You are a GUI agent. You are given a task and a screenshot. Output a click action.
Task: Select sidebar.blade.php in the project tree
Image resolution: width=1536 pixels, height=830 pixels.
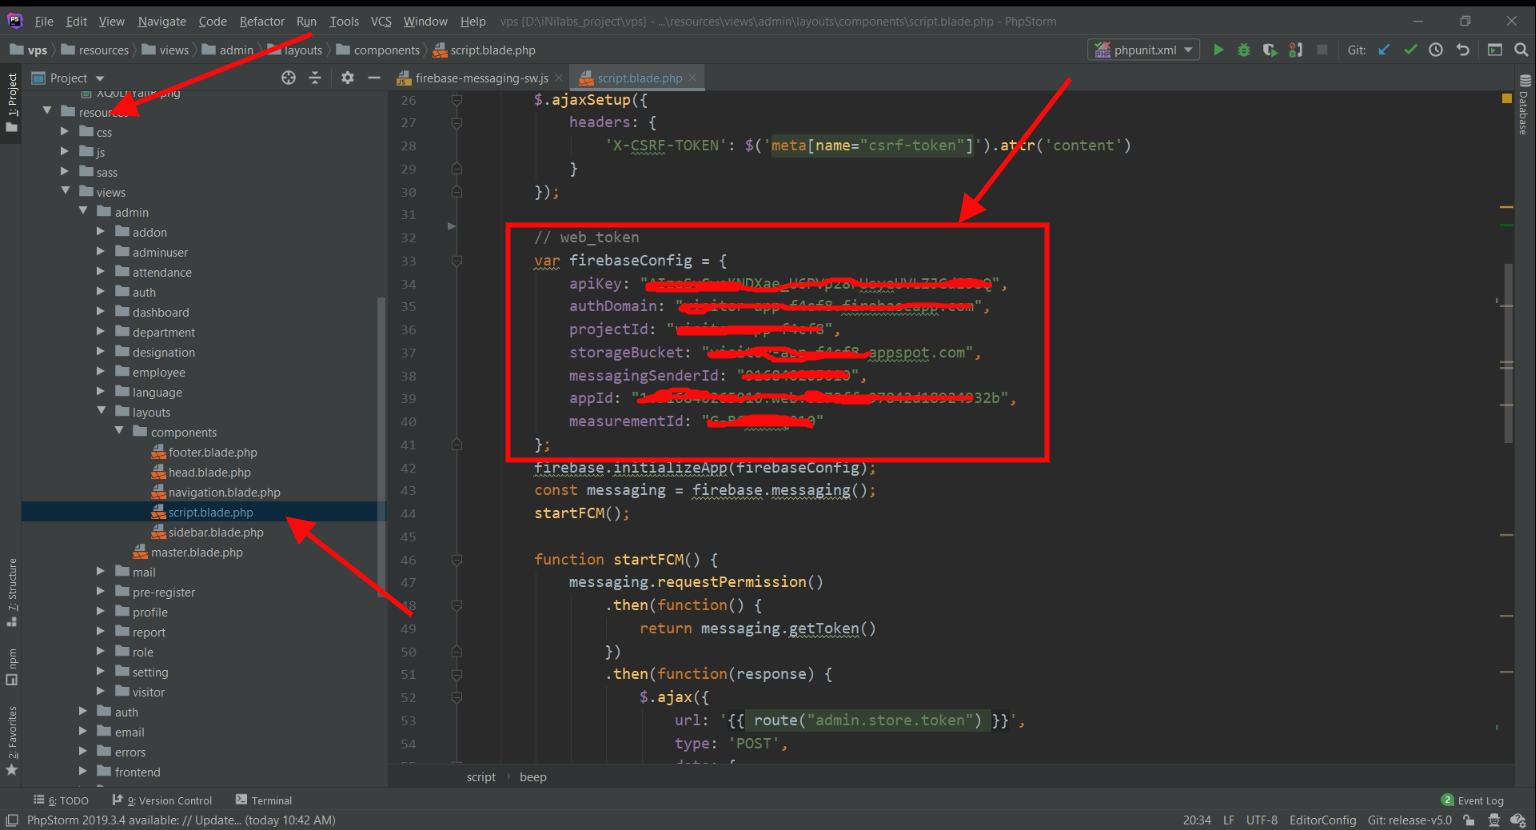pos(215,532)
